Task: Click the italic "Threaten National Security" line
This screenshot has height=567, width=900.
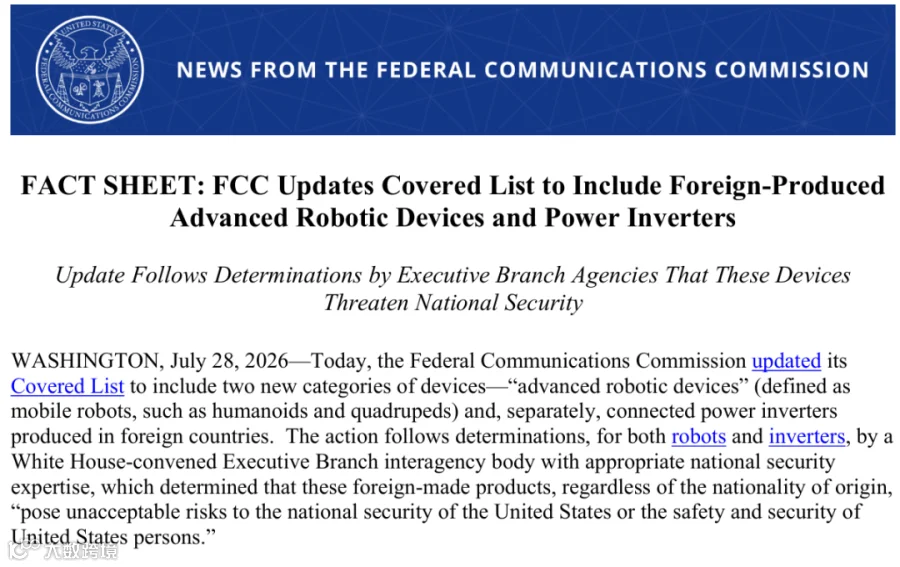Action: (x=453, y=303)
